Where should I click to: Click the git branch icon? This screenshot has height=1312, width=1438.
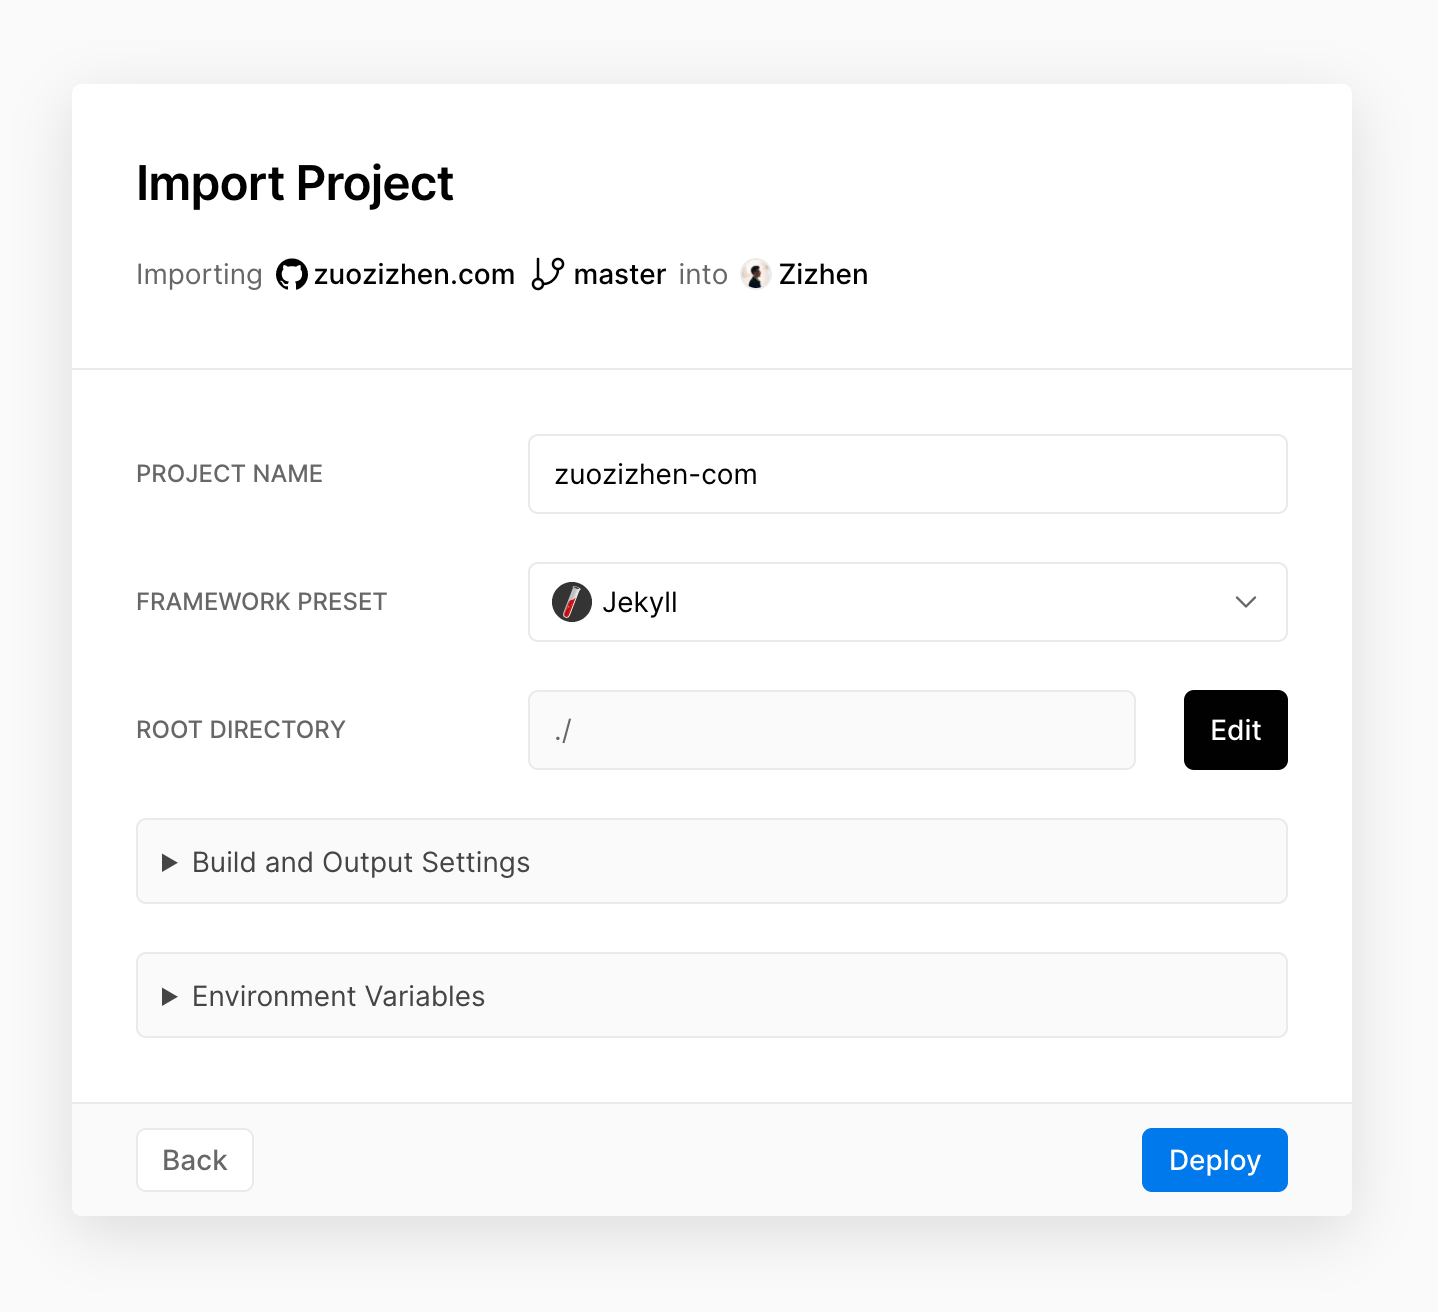(x=547, y=274)
